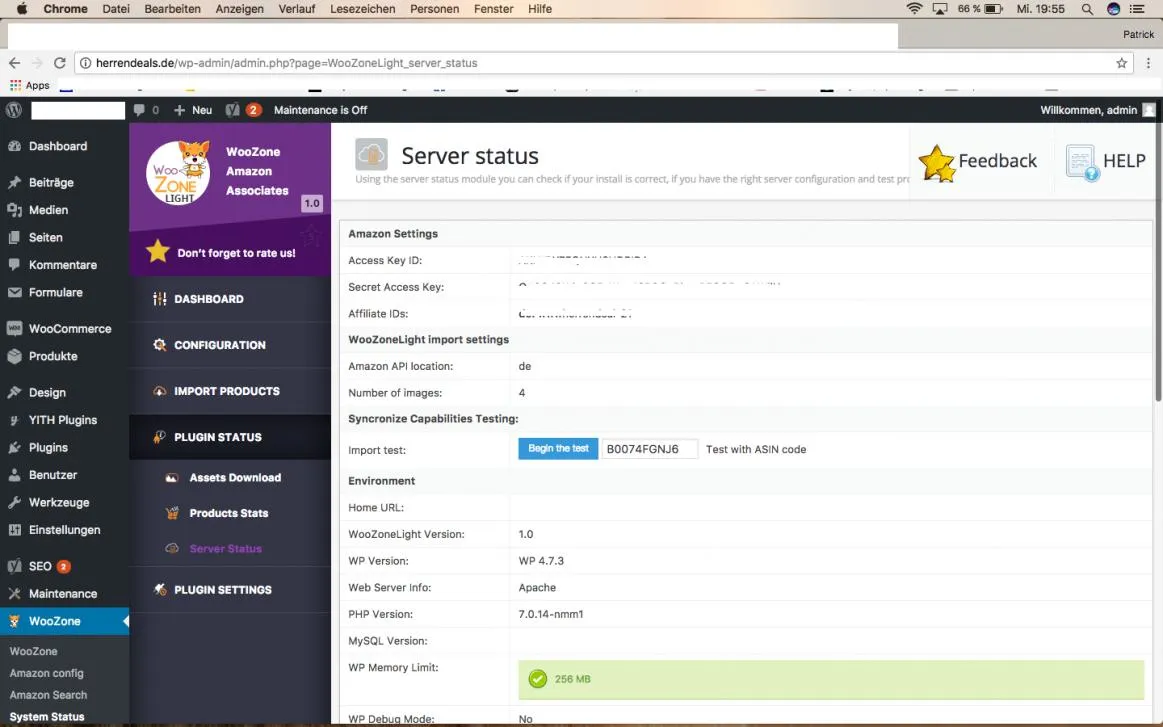Click the WooCommerce sidebar icon
The height and width of the screenshot is (727, 1163).
[14, 329]
